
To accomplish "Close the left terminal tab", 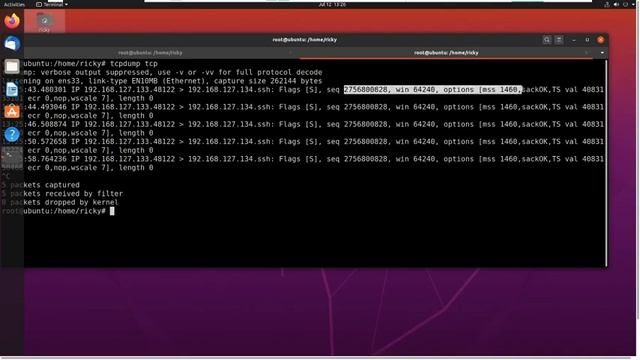I will pos(290,53).
